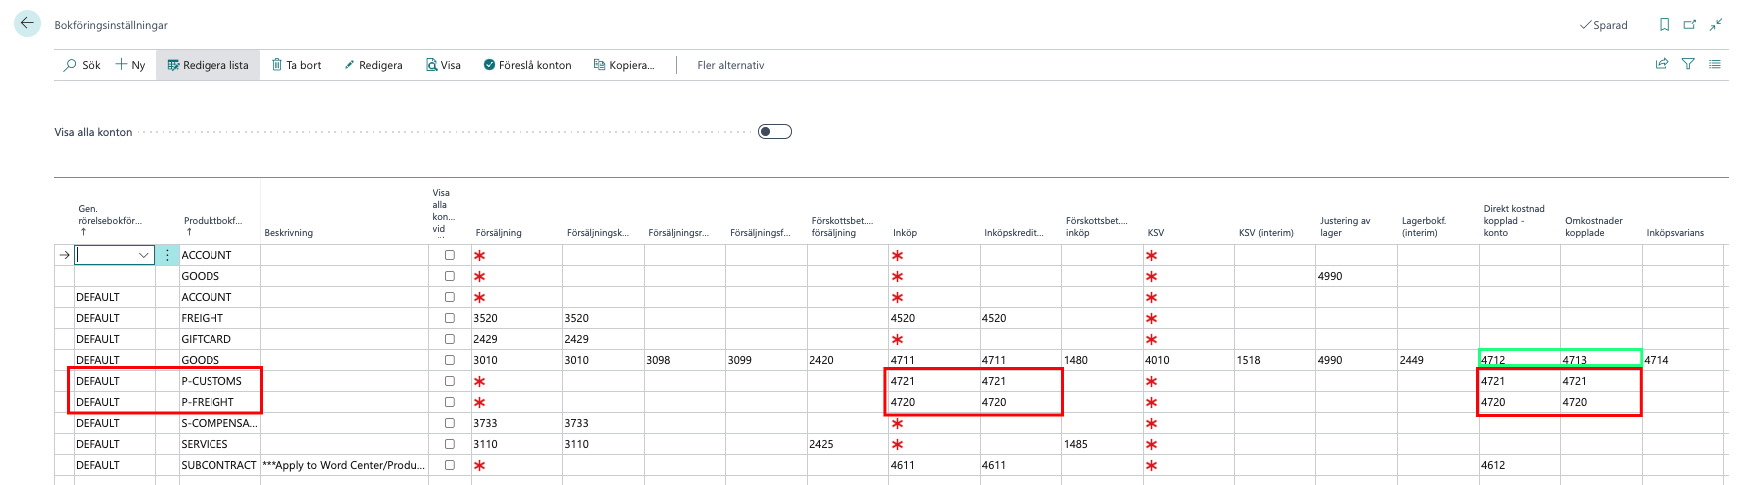Open the row options three-dot menu
This screenshot has height=485, width=1756.
(167, 255)
